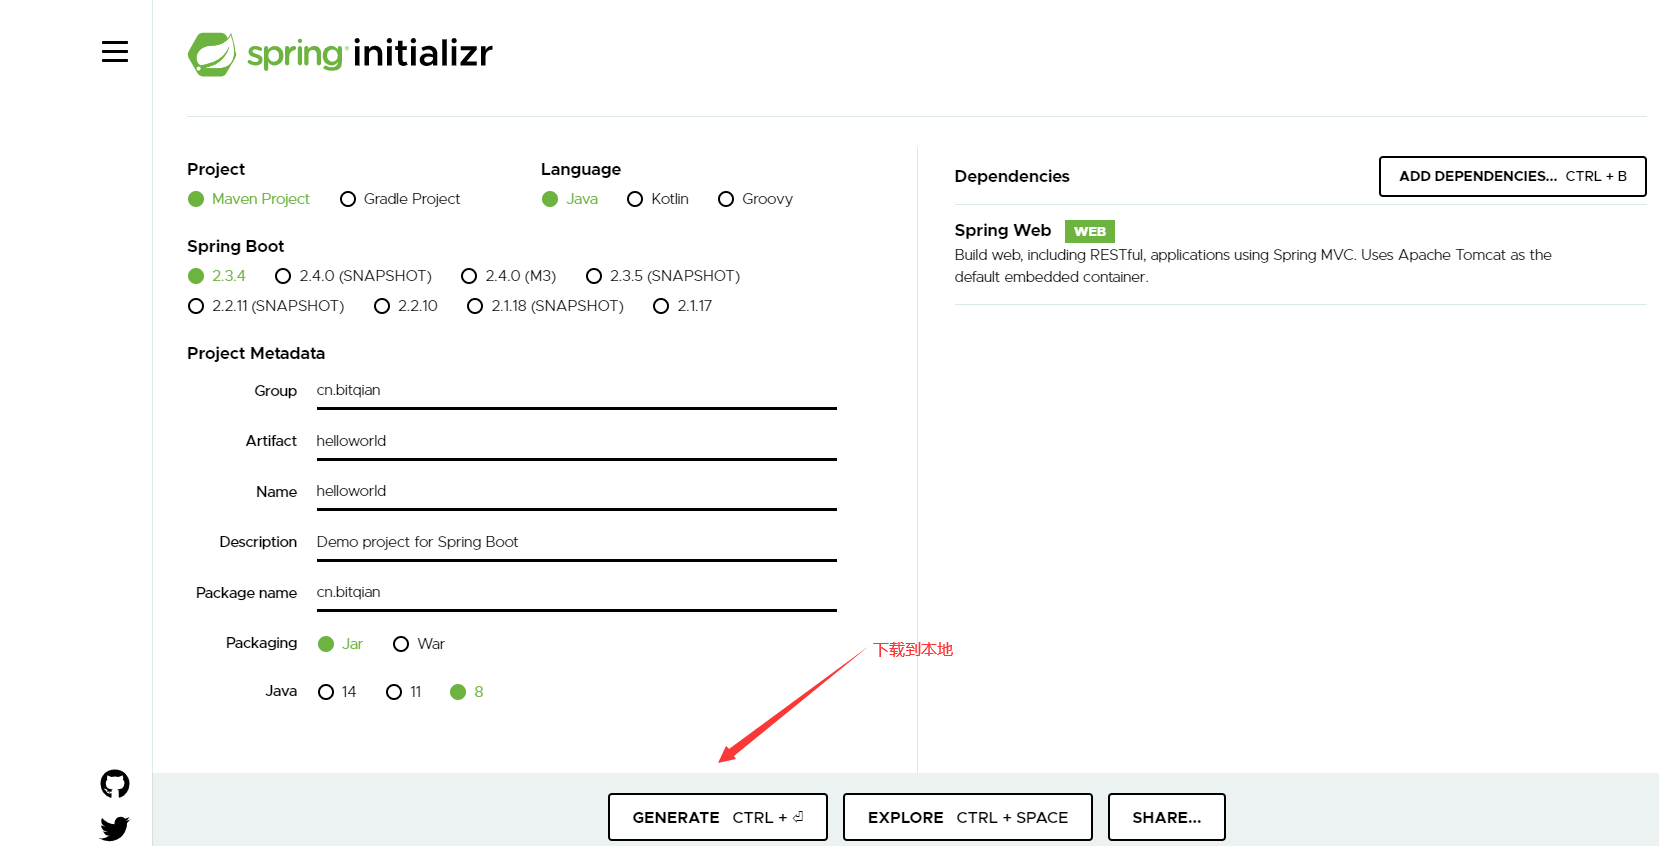Select Spring Boot 2.1.18 (SNAPSHOT)
The image size is (1659, 846).
tap(546, 306)
